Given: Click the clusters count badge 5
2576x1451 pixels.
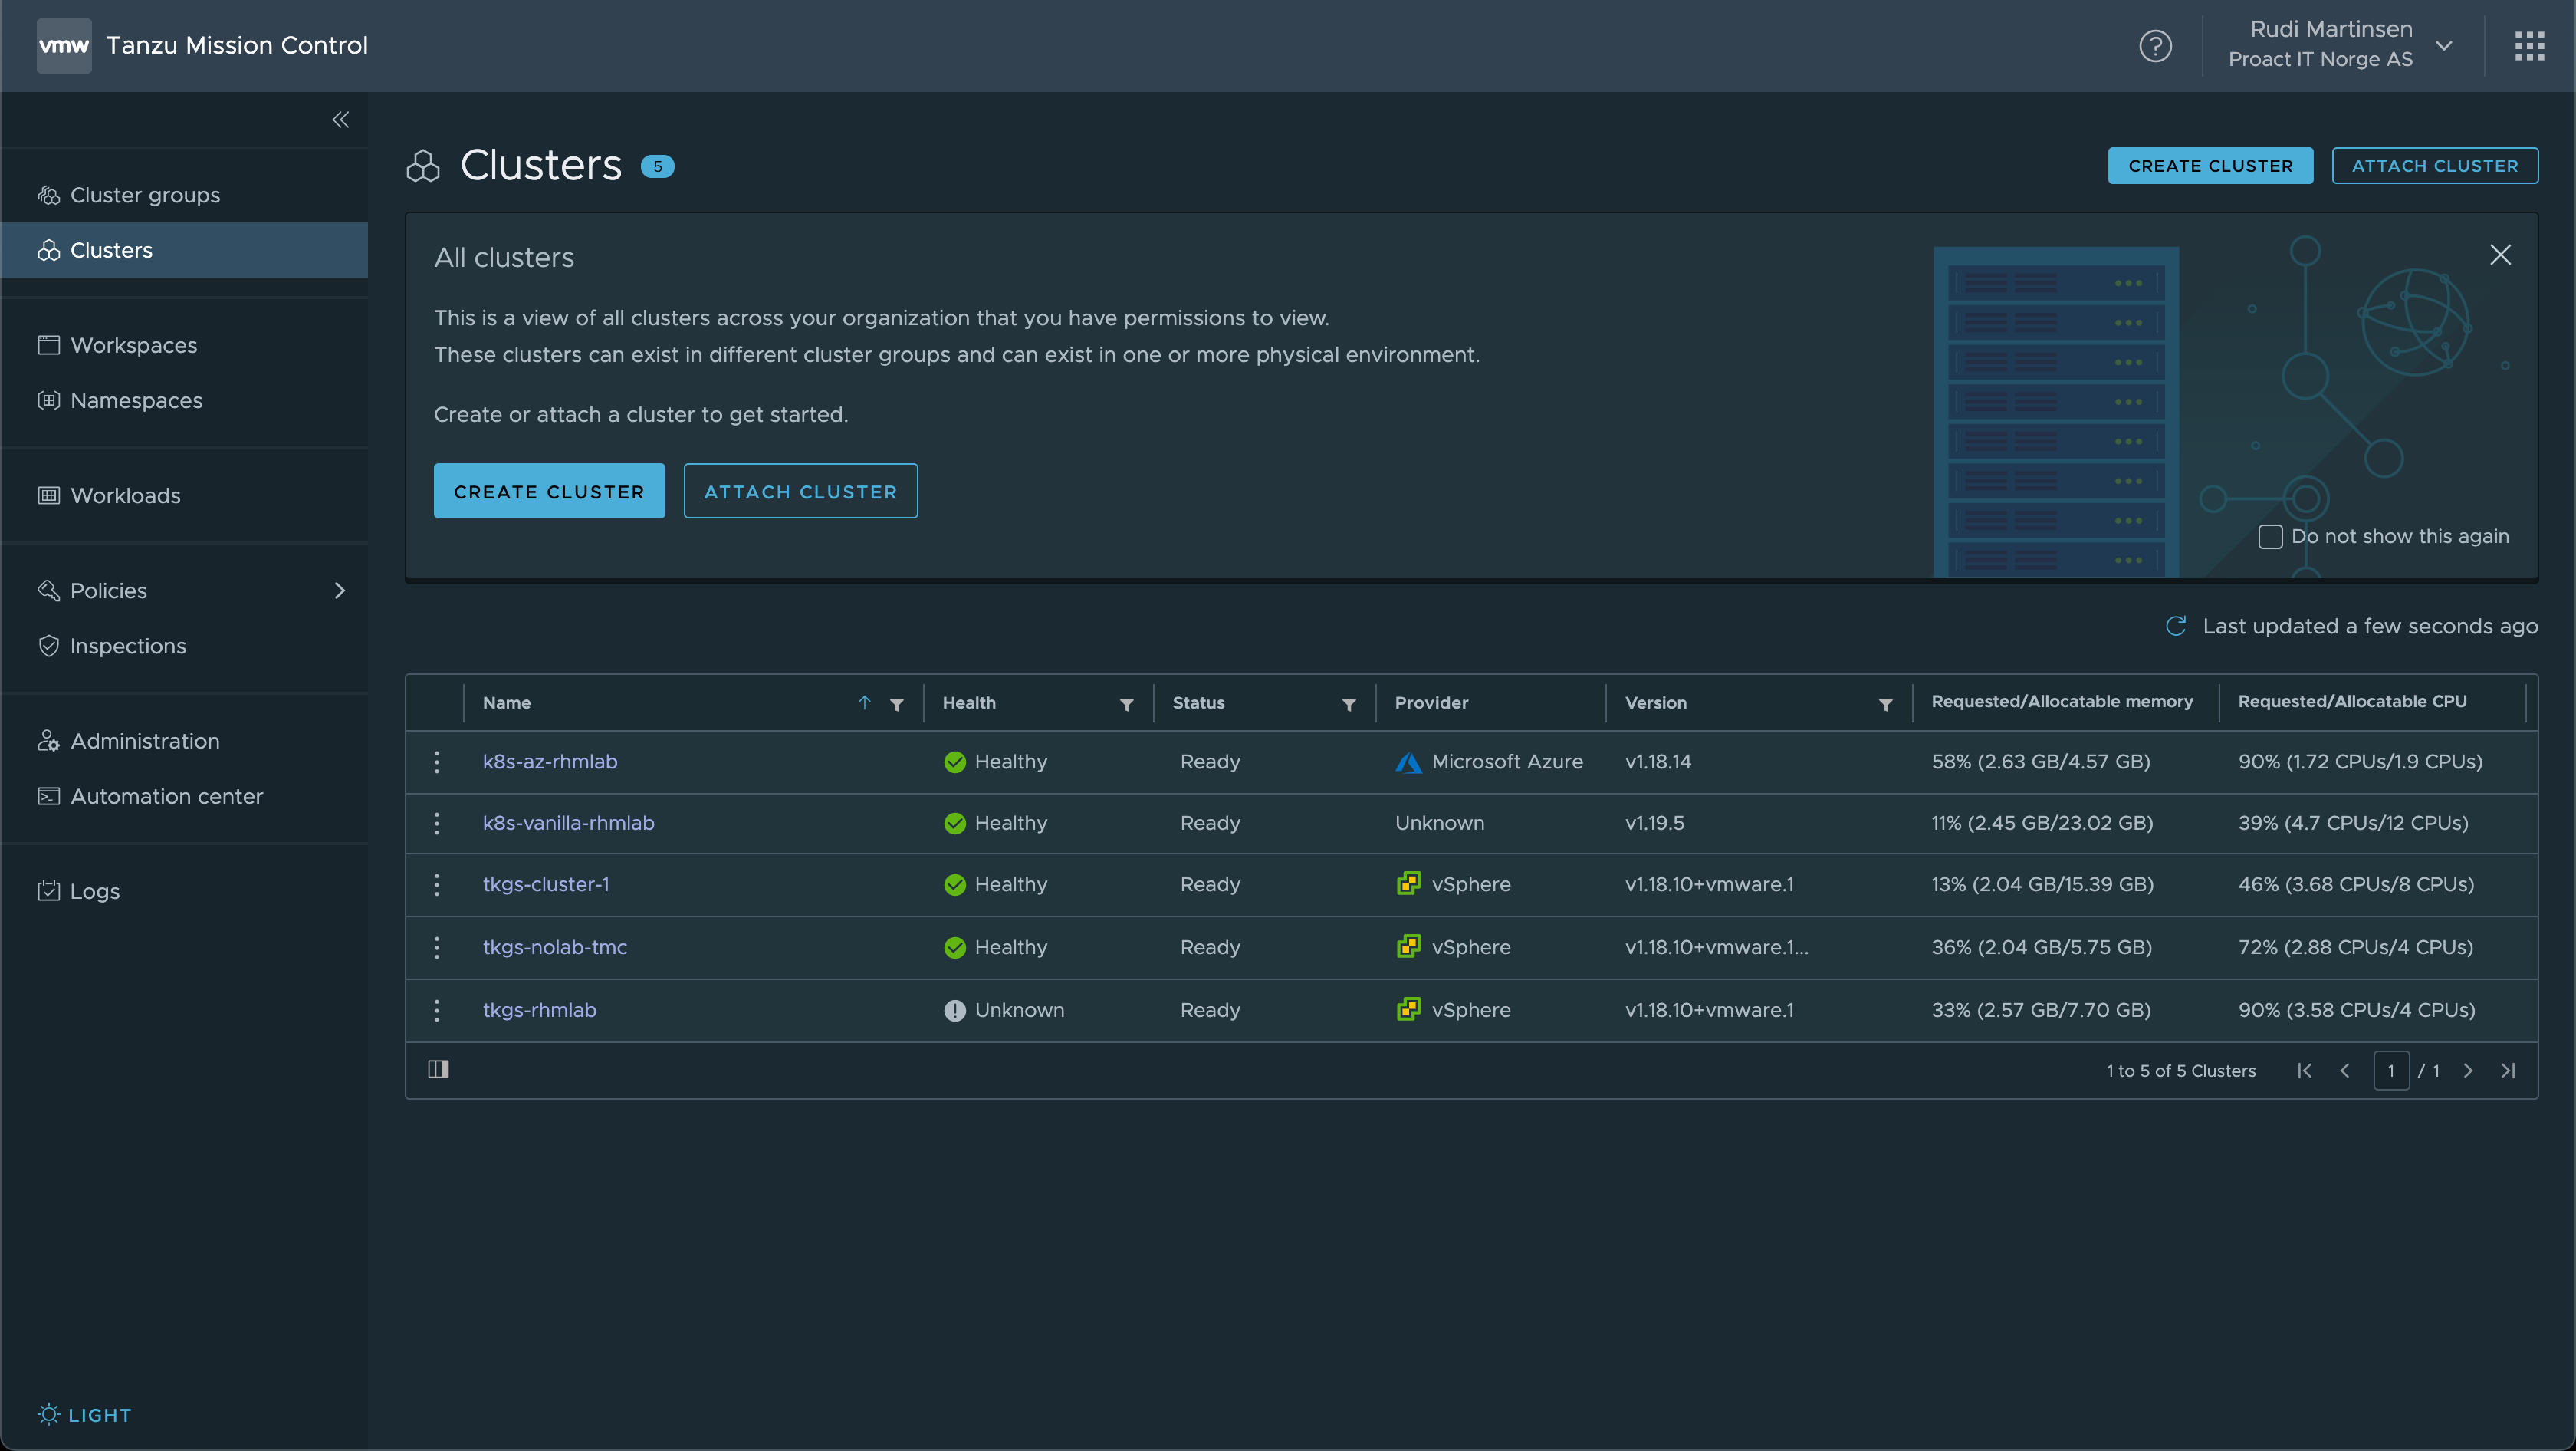Looking at the screenshot, I should point(657,167).
